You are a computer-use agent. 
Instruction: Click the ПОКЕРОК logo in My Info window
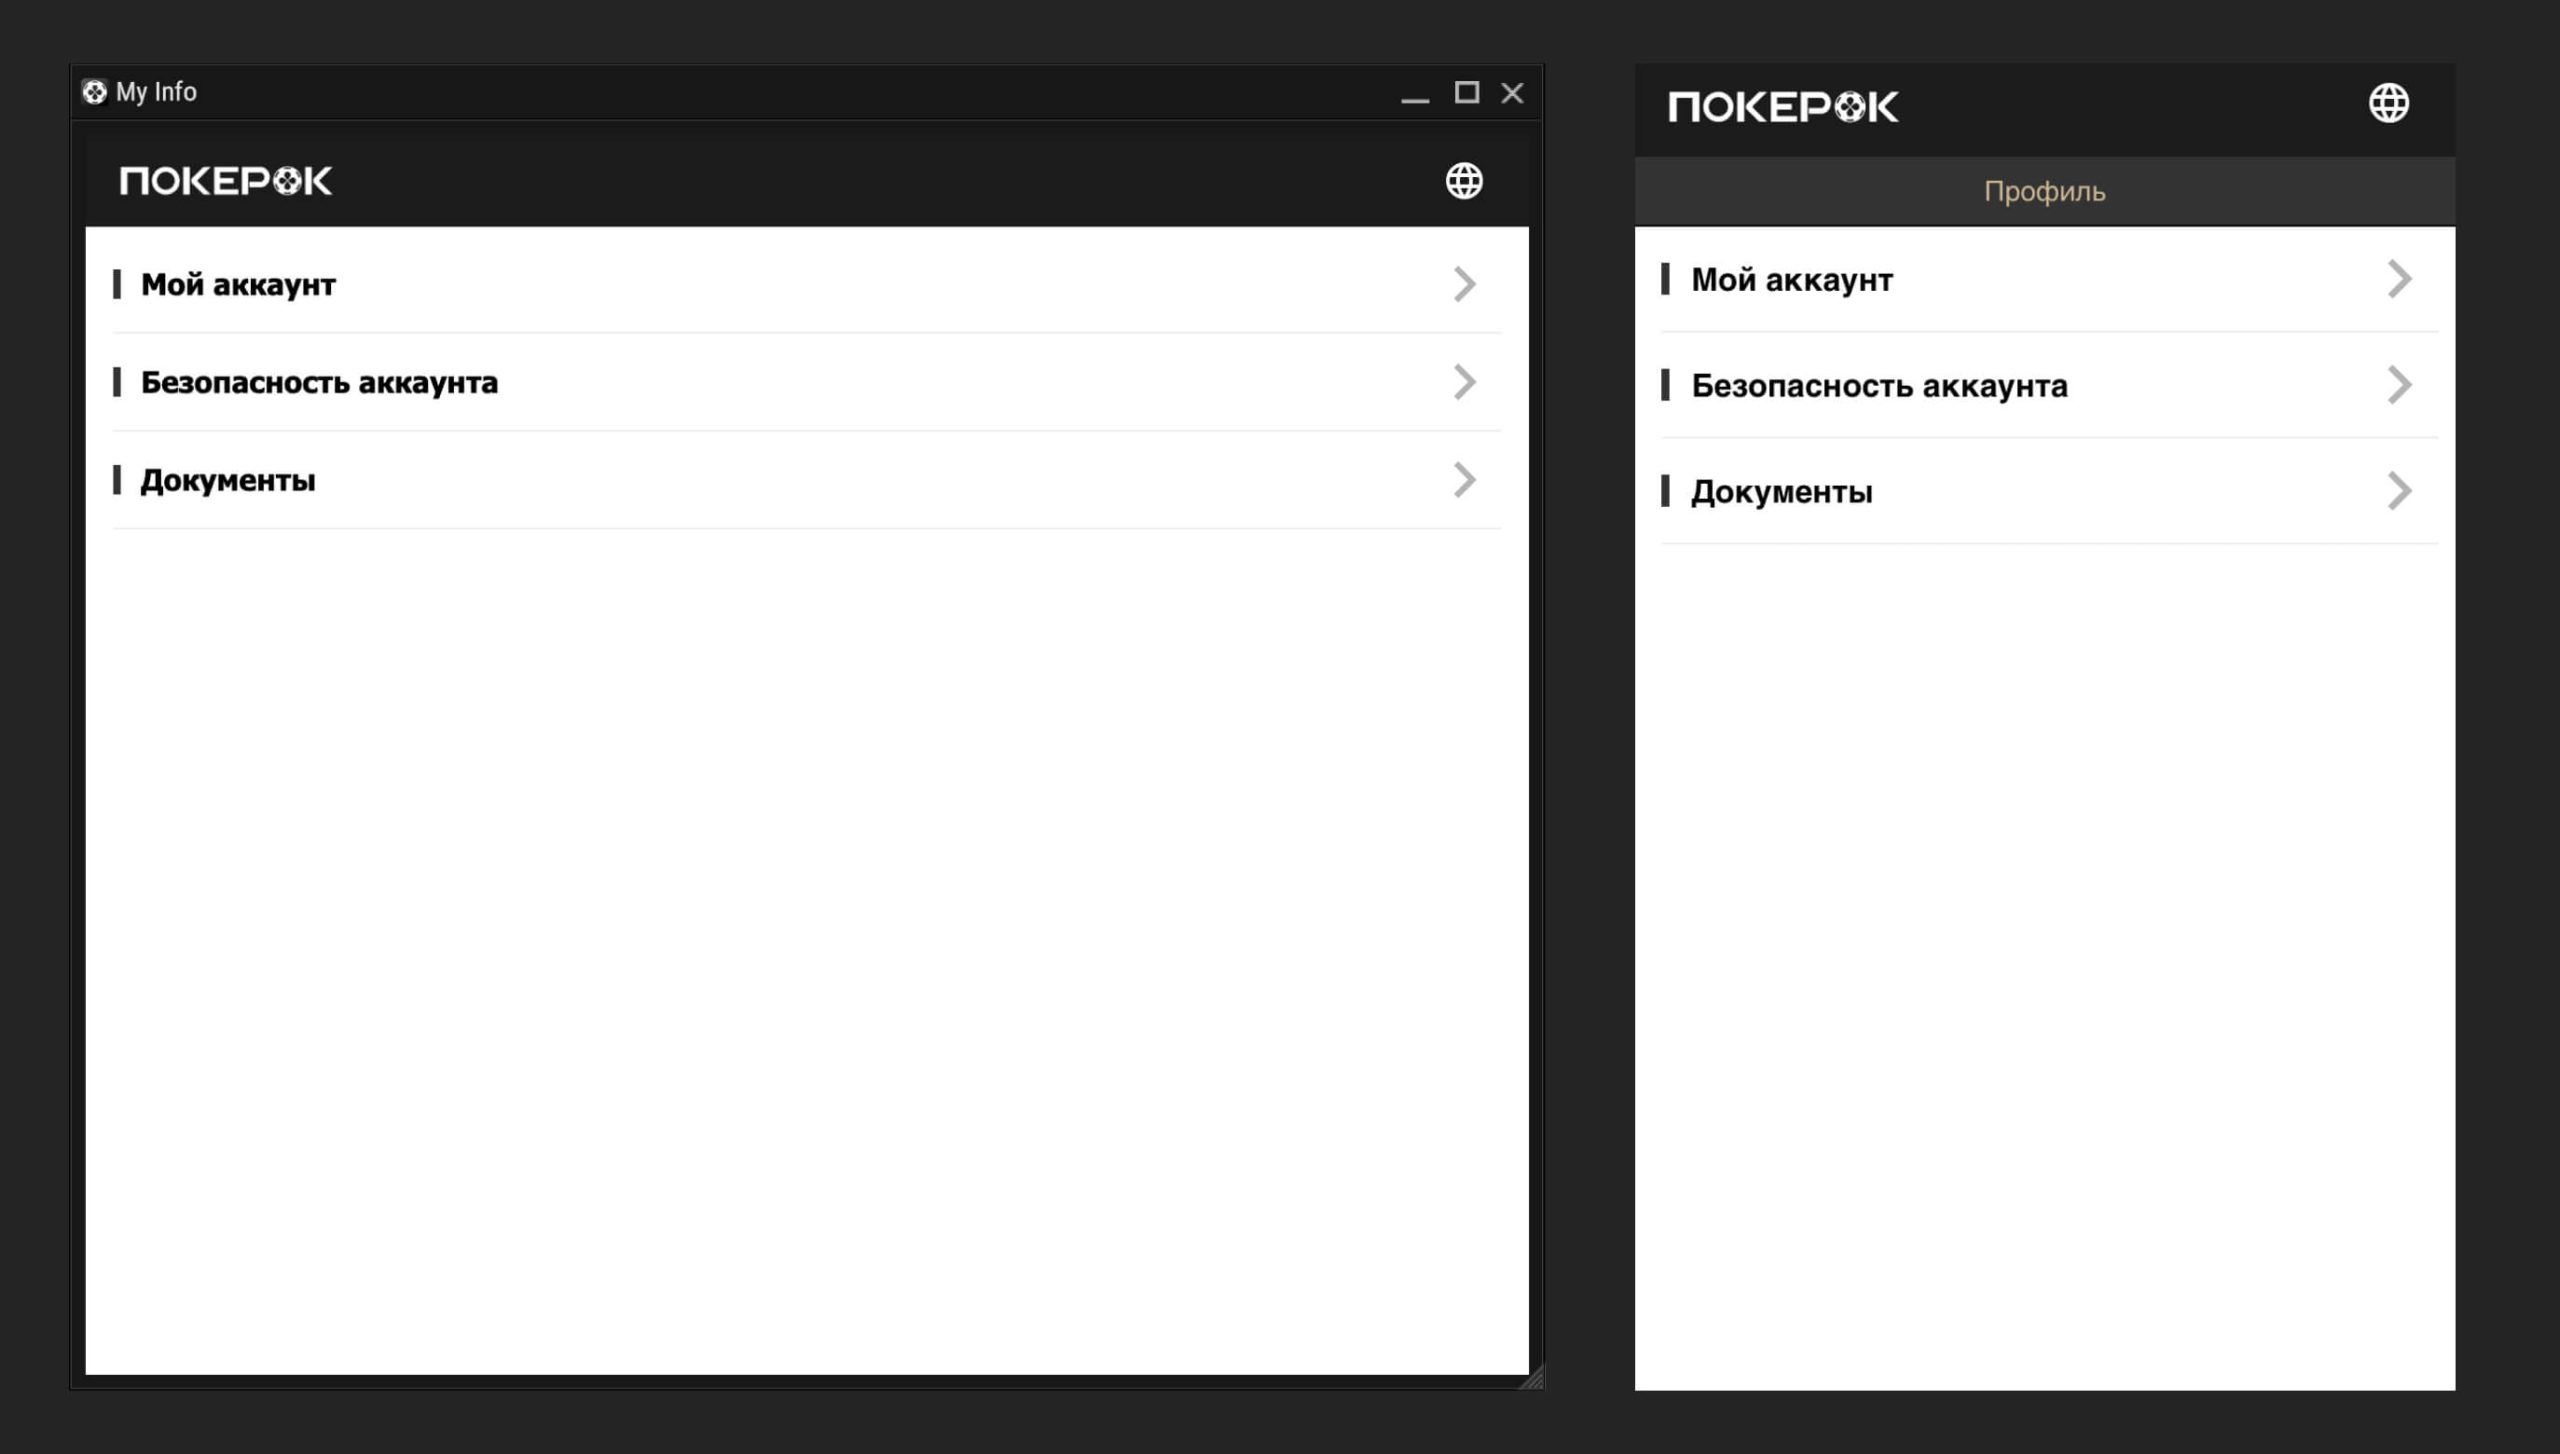(225, 181)
